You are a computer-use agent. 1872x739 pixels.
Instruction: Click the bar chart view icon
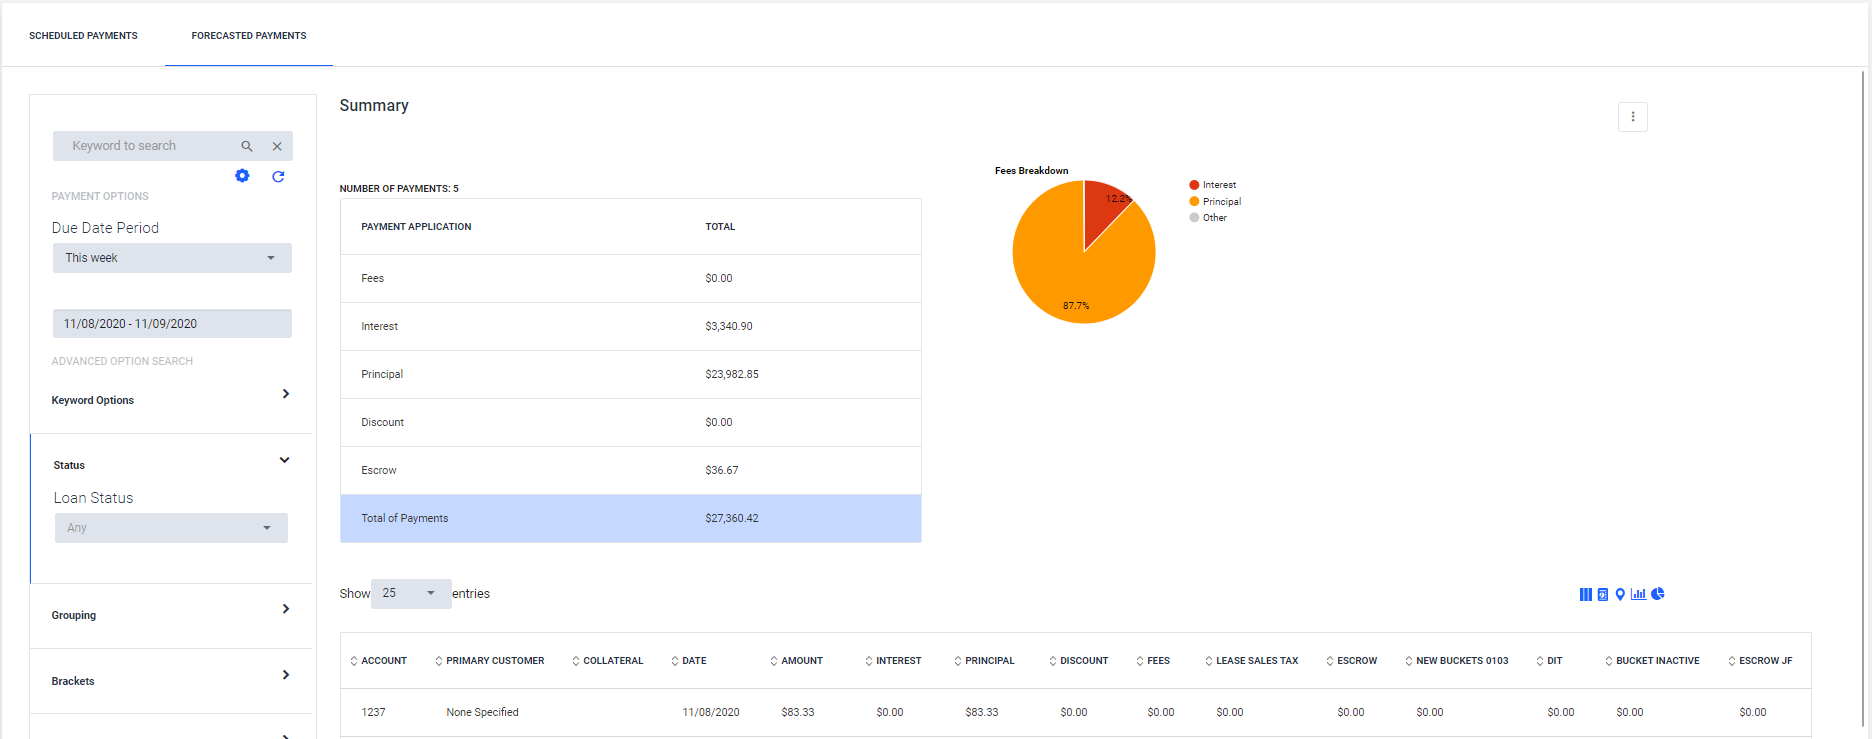(1638, 594)
